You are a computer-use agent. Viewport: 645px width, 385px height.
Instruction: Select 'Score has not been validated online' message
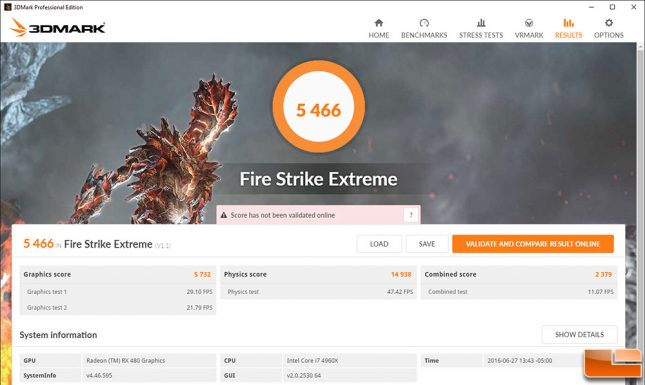point(283,215)
